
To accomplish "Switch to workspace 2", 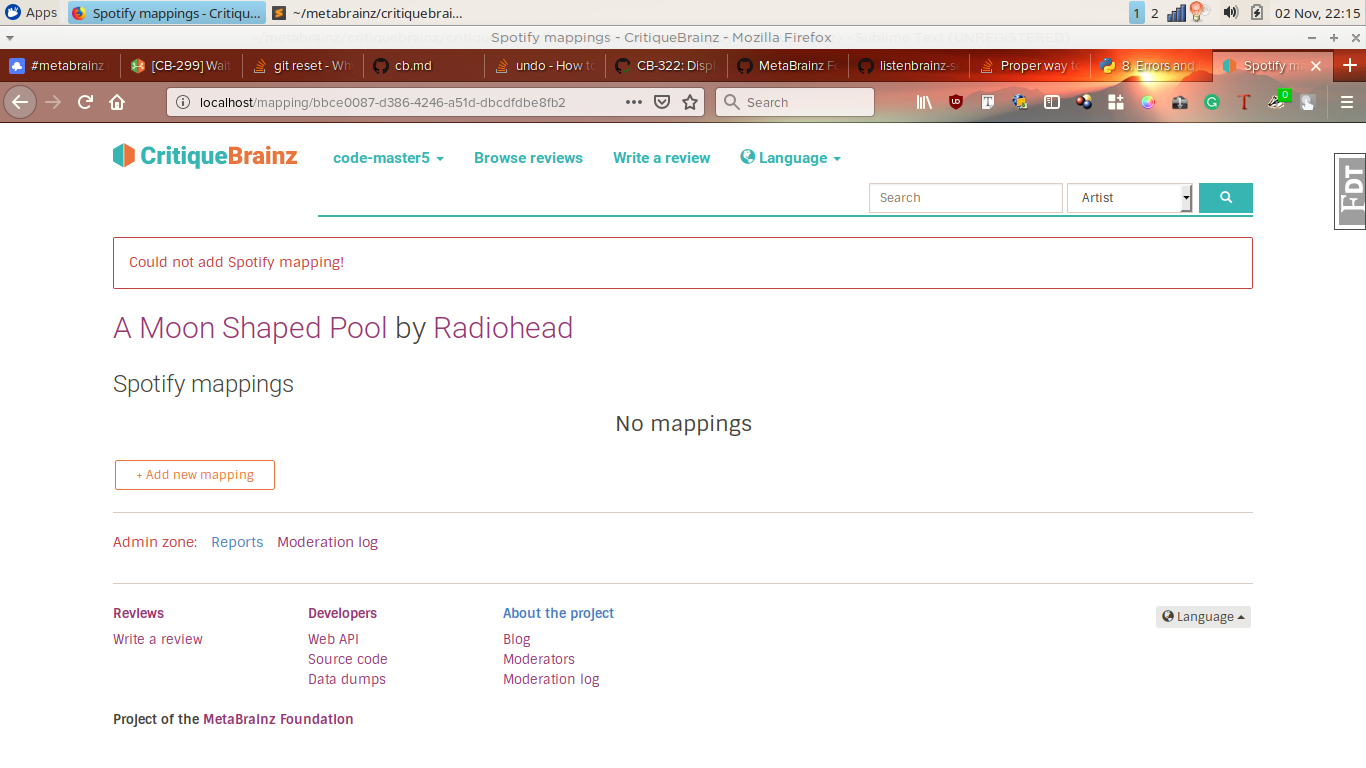I will point(1154,13).
